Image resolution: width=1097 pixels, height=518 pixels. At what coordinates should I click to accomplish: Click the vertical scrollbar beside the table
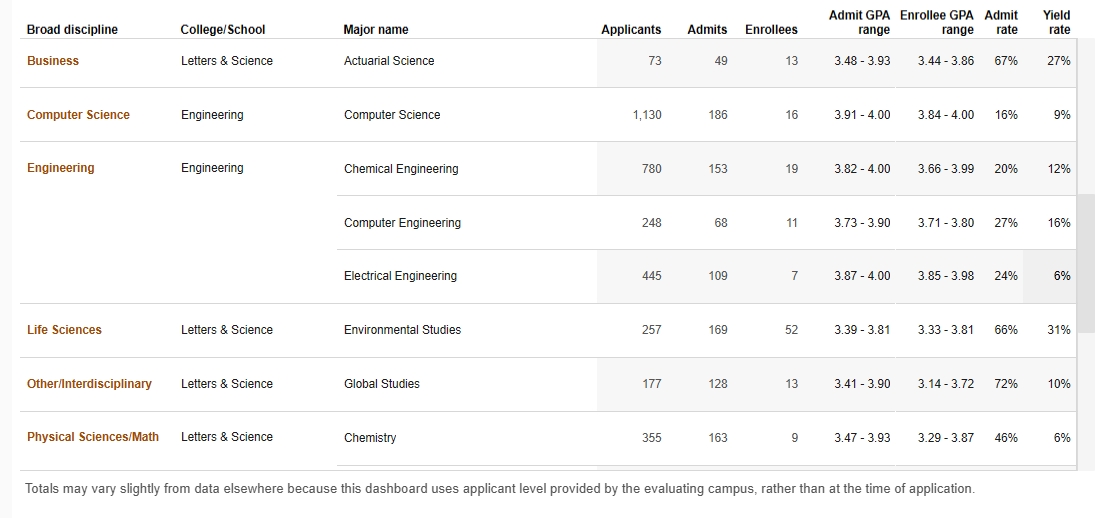(x=1085, y=250)
